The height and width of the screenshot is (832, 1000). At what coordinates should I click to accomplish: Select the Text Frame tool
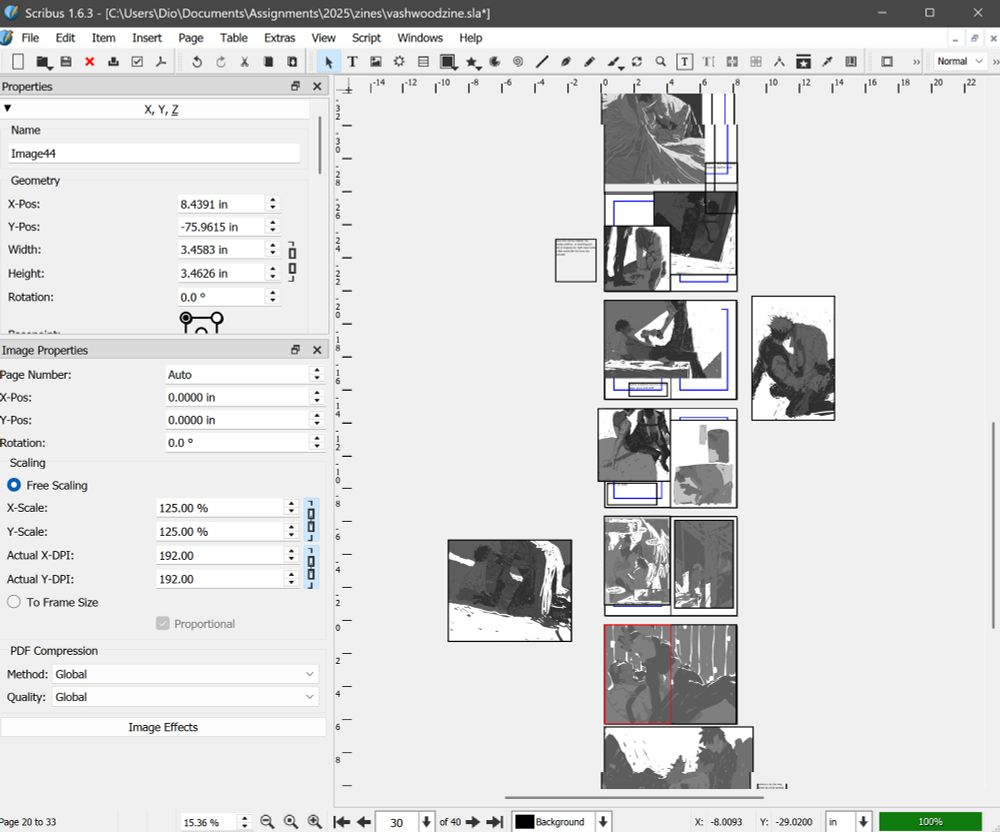(x=352, y=62)
